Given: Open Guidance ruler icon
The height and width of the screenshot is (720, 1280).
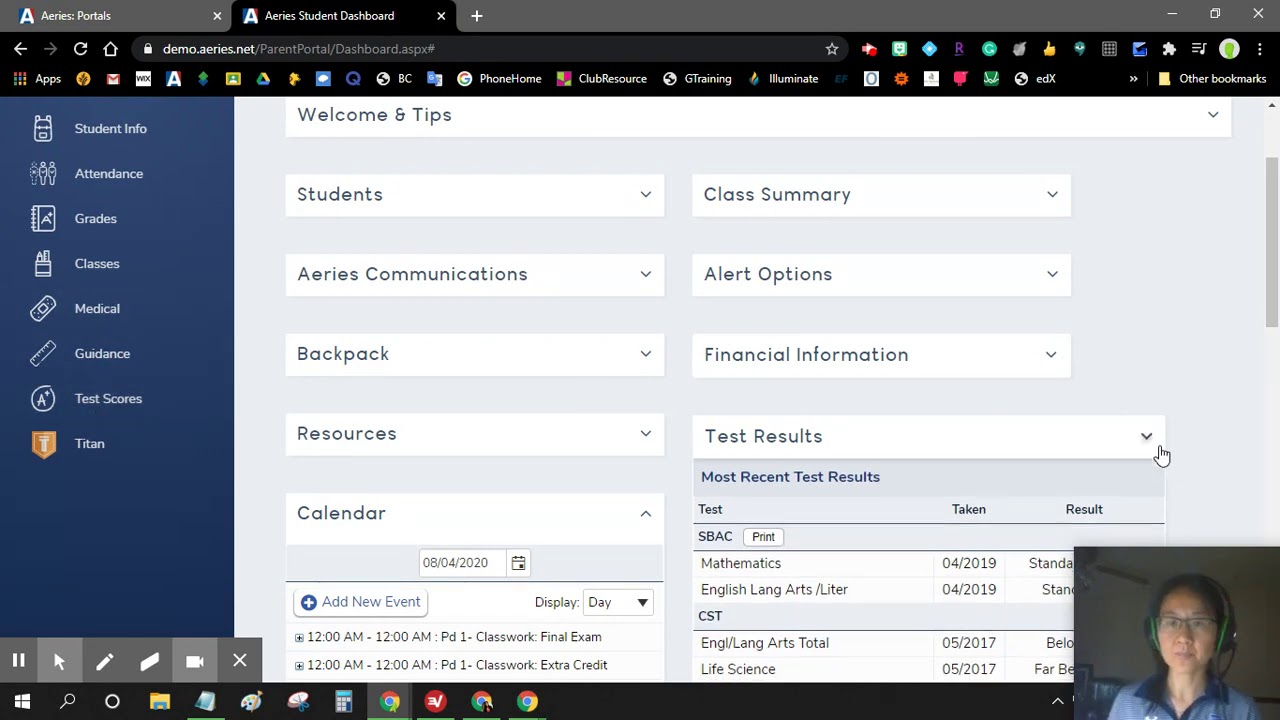Looking at the screenshot, I should point(43,353).
